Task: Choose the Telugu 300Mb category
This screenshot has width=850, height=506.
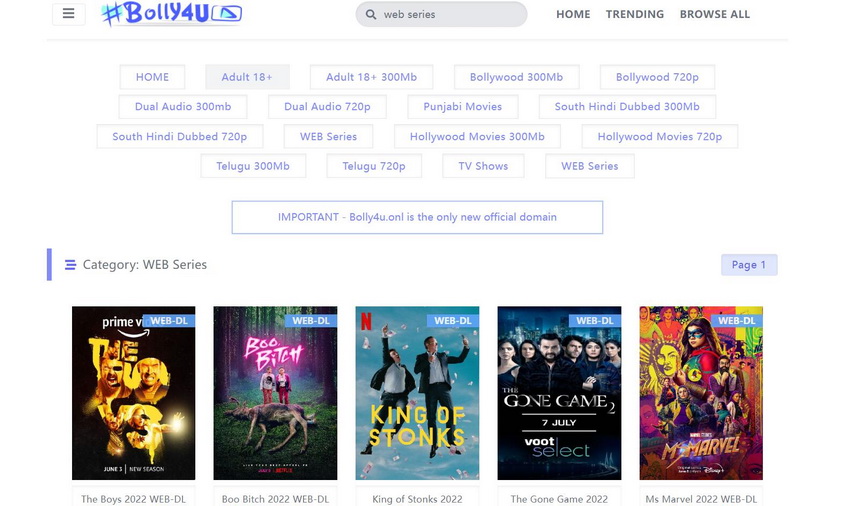Action: point(253,166)
